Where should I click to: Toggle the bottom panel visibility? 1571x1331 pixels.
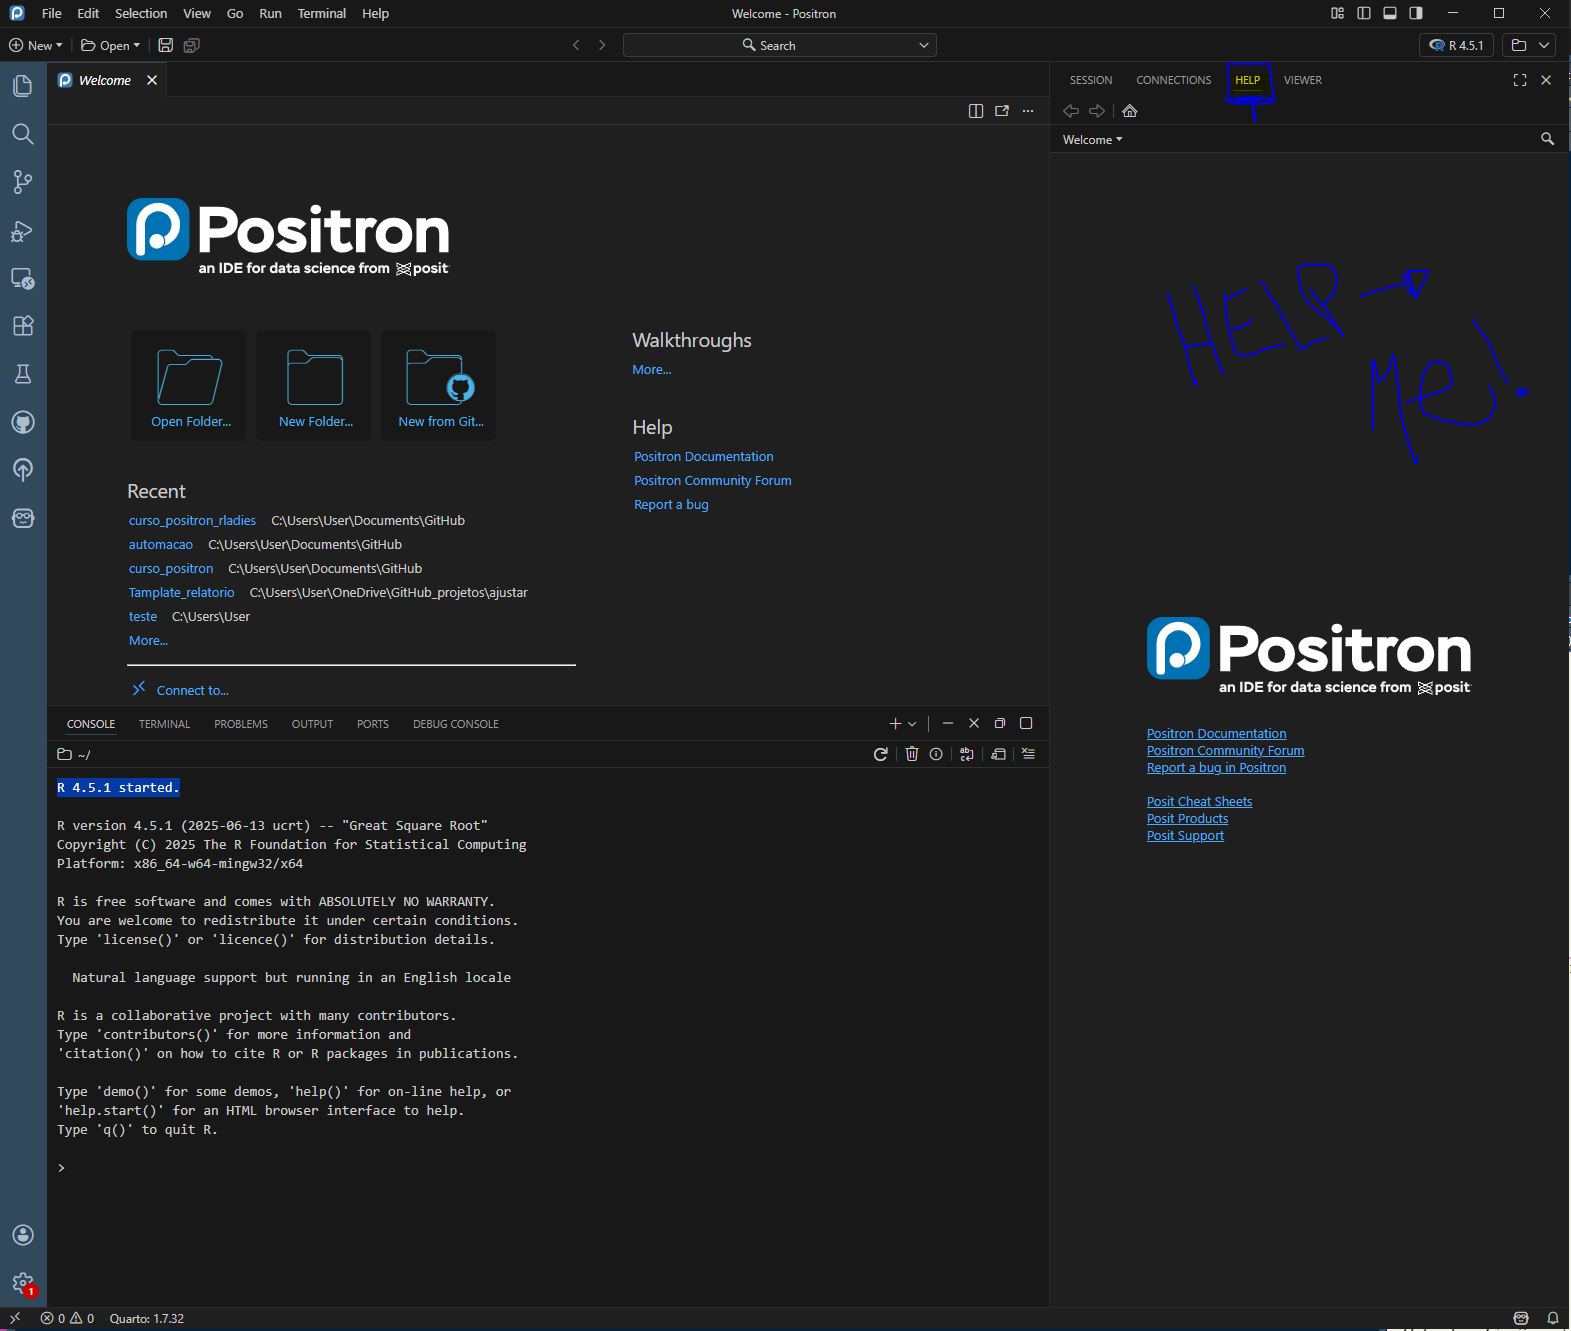point(1390,13)
